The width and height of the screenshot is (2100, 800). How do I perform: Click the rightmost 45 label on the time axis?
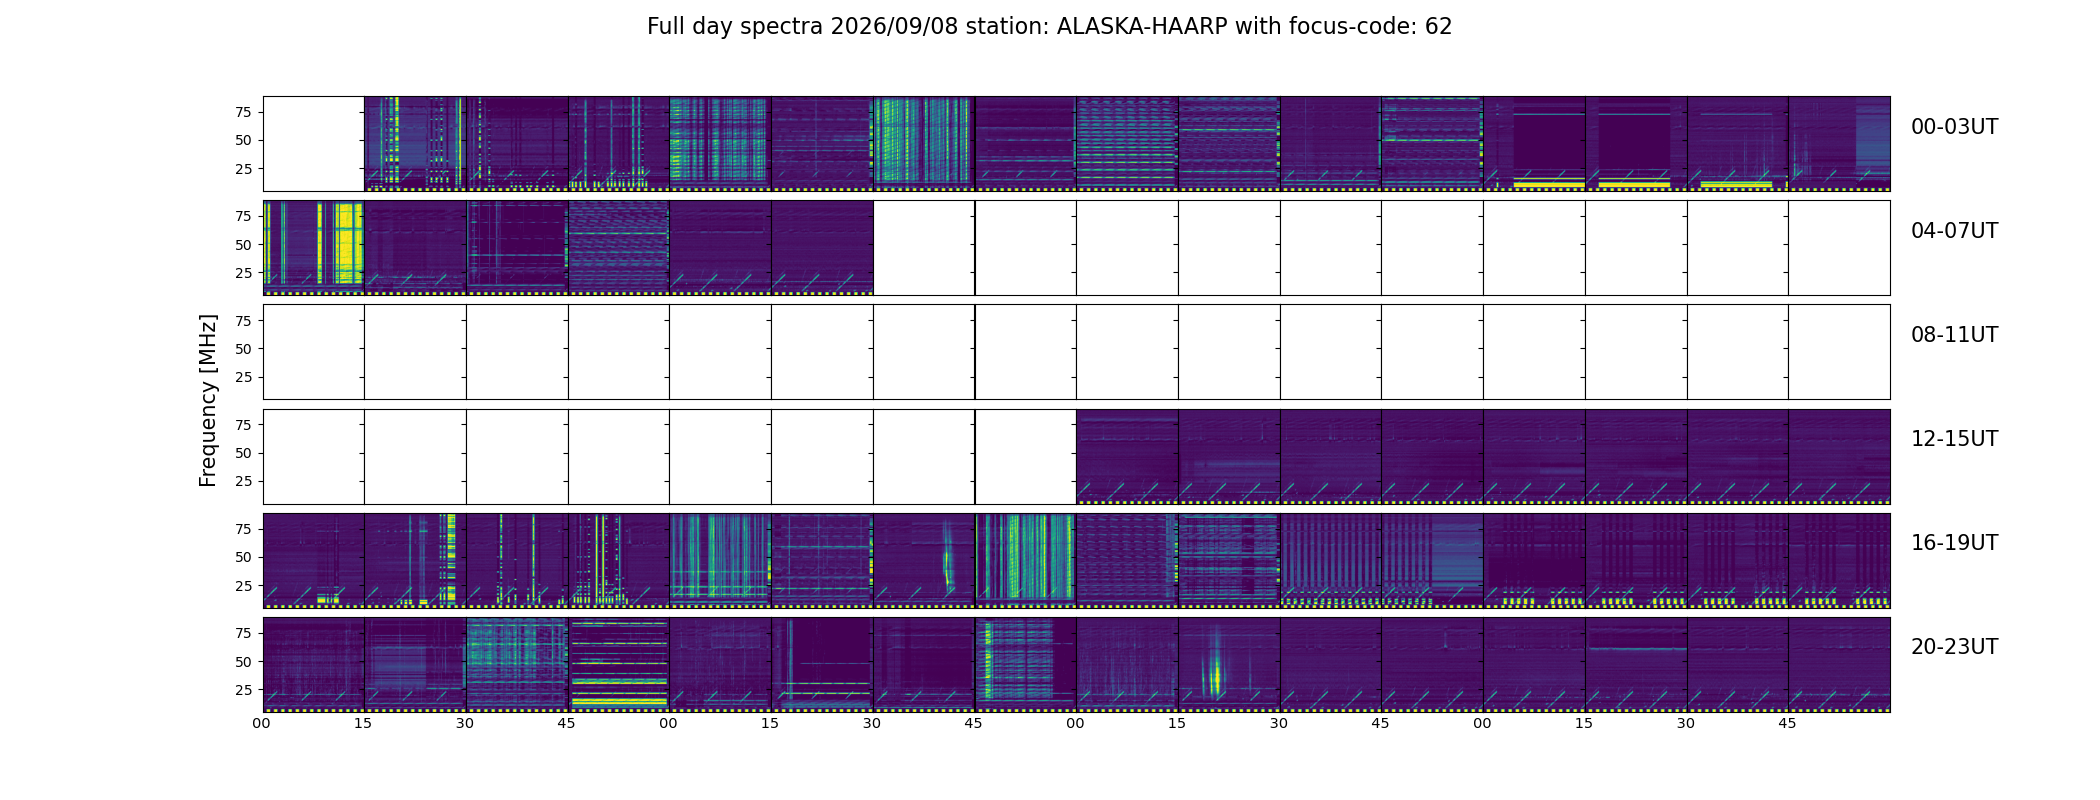tap(1787, 723)
